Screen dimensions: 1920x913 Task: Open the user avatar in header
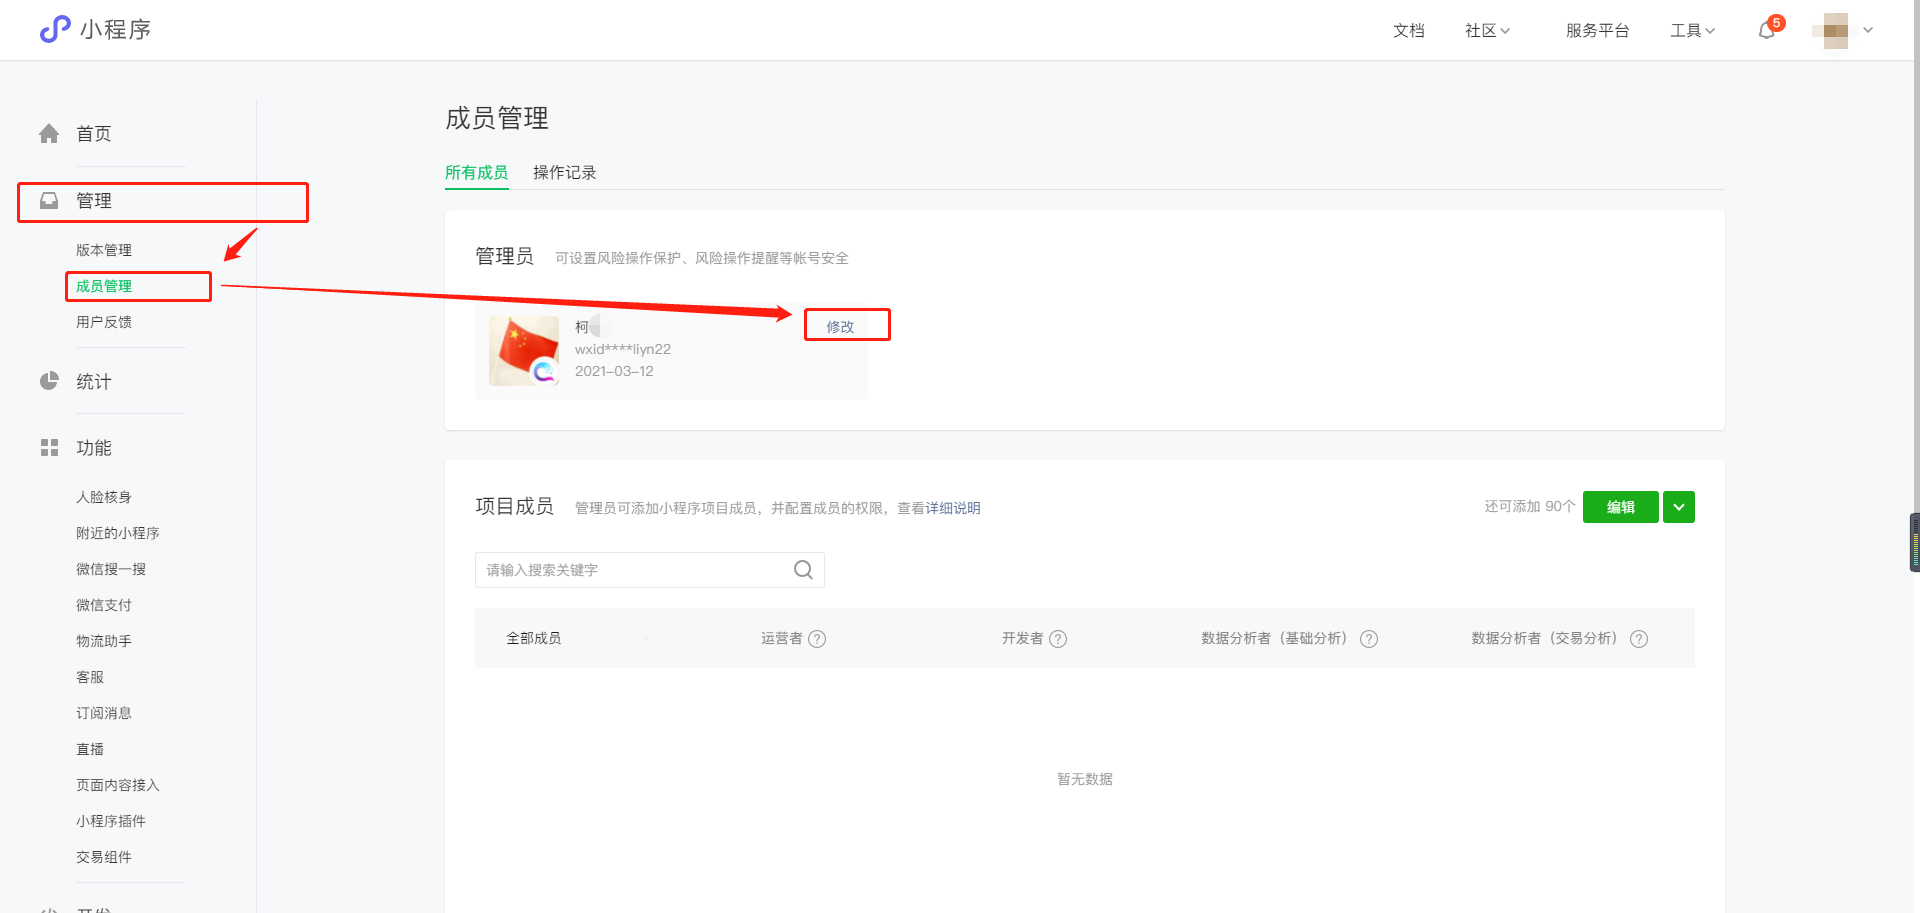click(x=1835, y=30)
